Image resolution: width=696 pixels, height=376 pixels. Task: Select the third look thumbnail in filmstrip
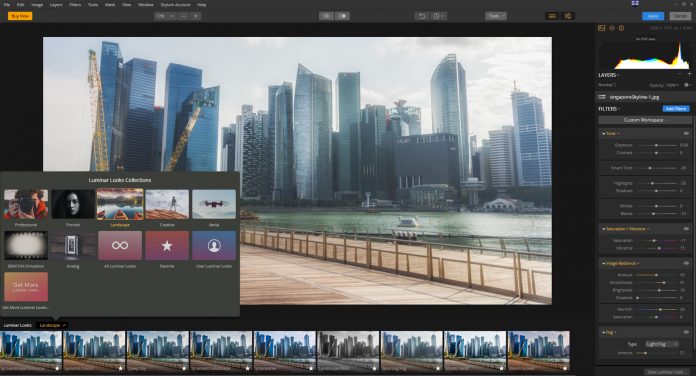pos(158,351)
